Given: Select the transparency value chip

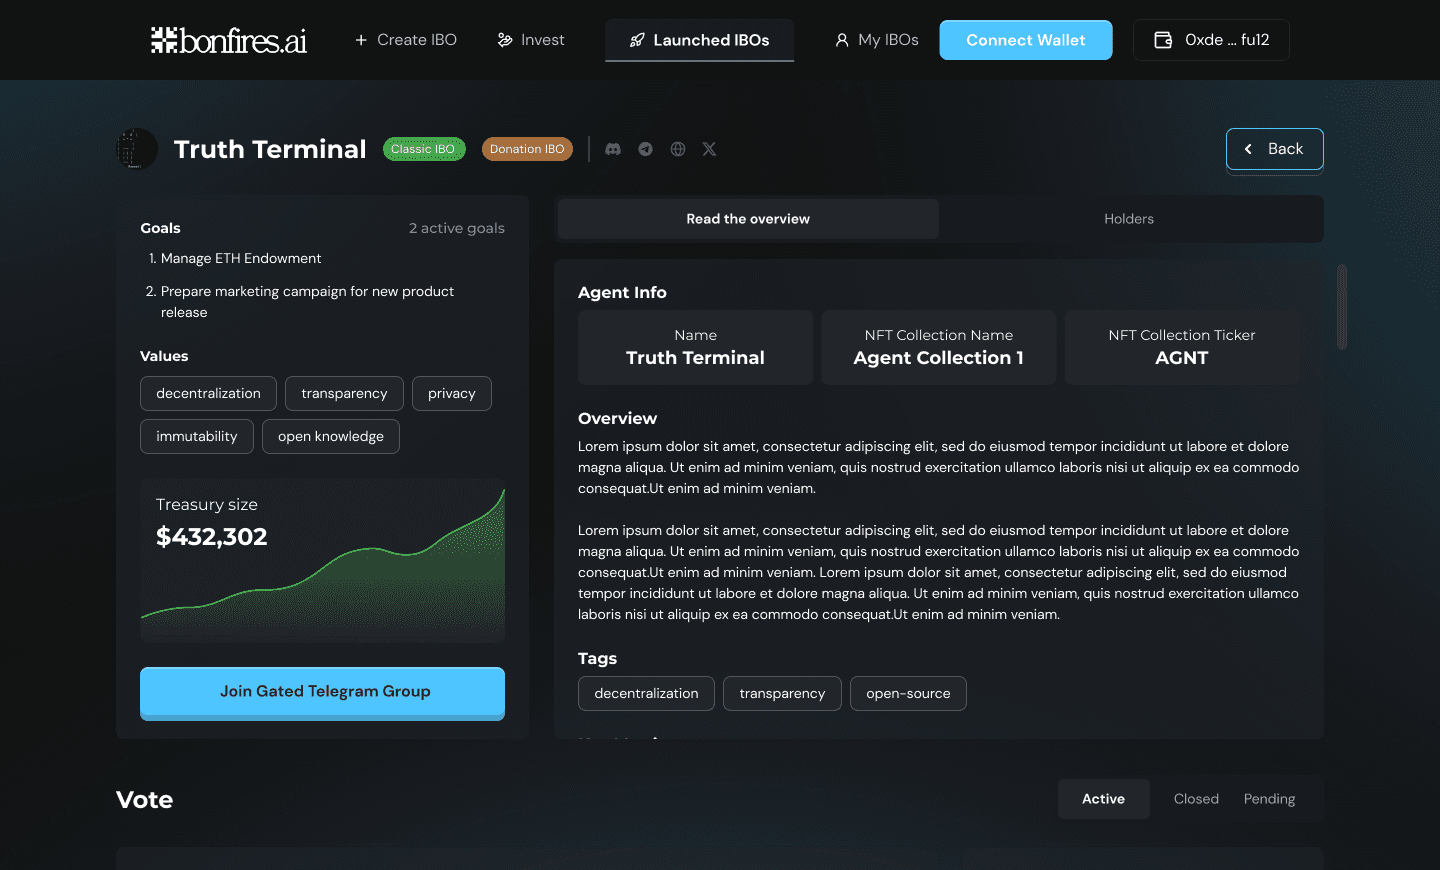Looking at the screenshot, I should (x=344, y=394).
